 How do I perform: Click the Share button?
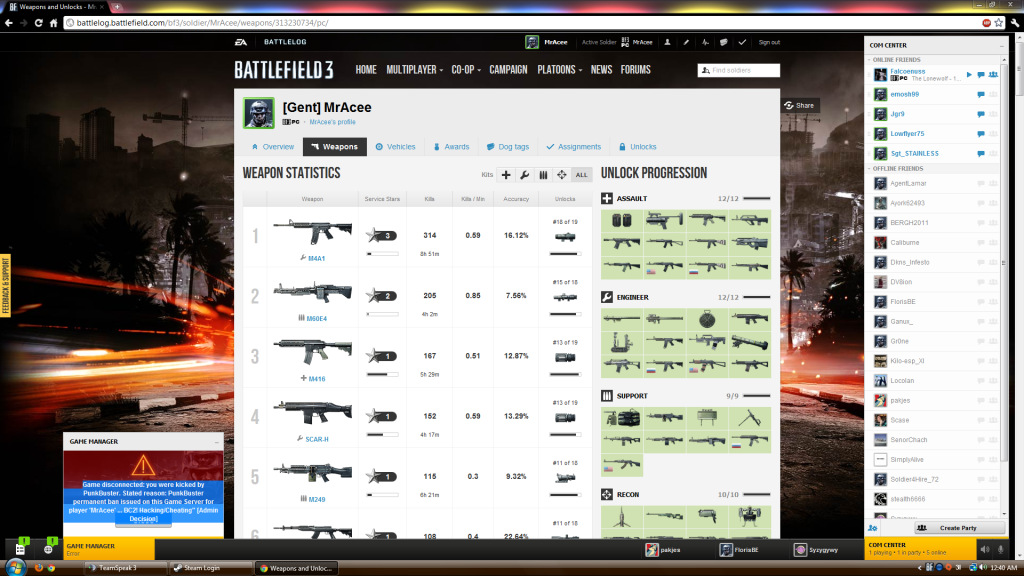[x=799, y=106]
